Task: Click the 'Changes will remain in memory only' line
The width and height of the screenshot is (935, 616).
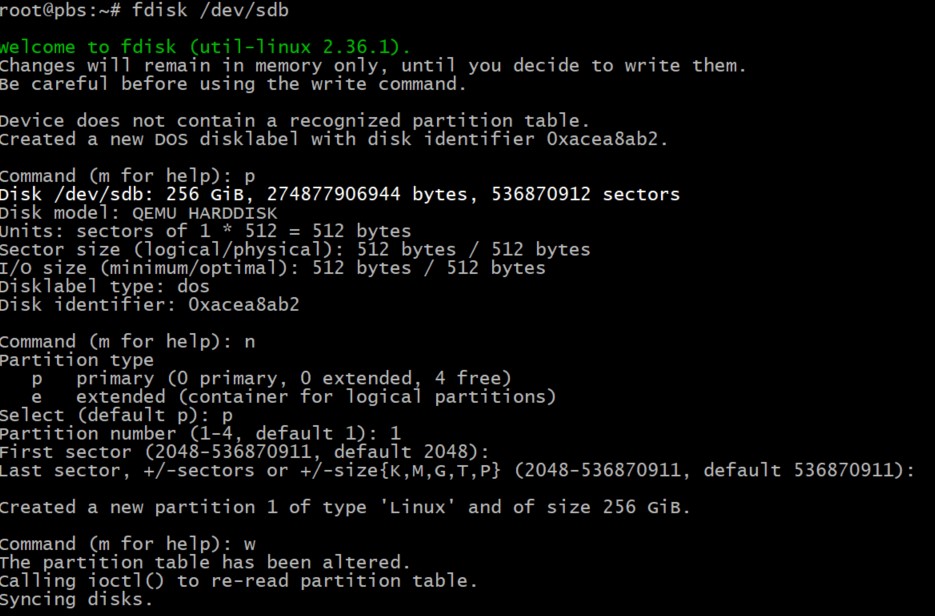Action: (x=372, y=66)
